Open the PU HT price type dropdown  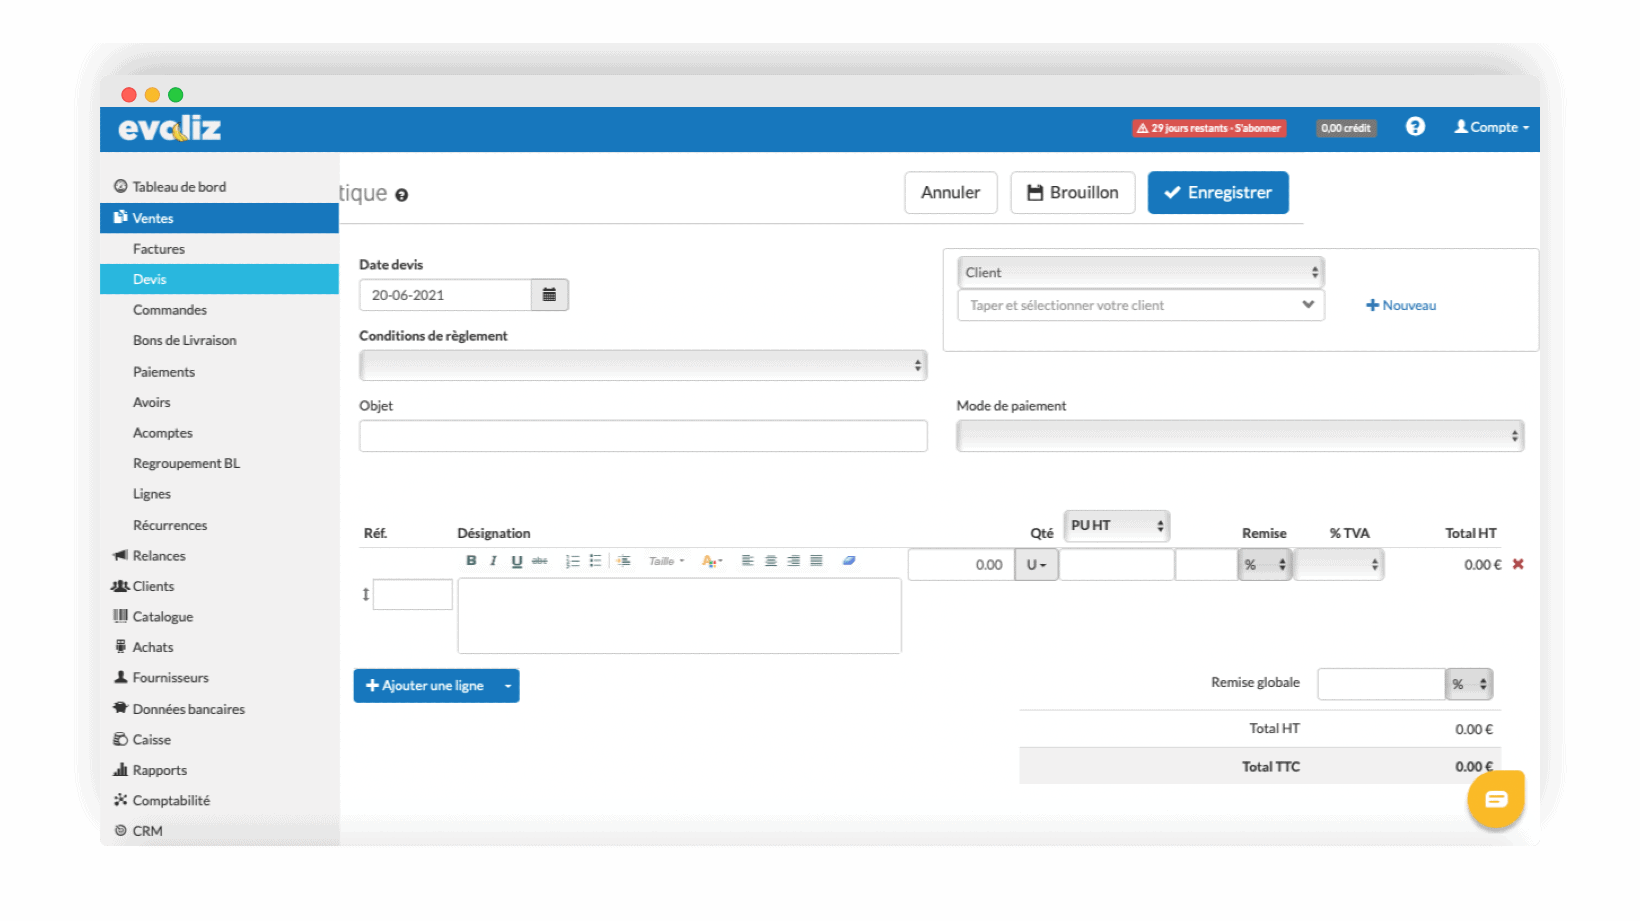(x=1117, y=525)
